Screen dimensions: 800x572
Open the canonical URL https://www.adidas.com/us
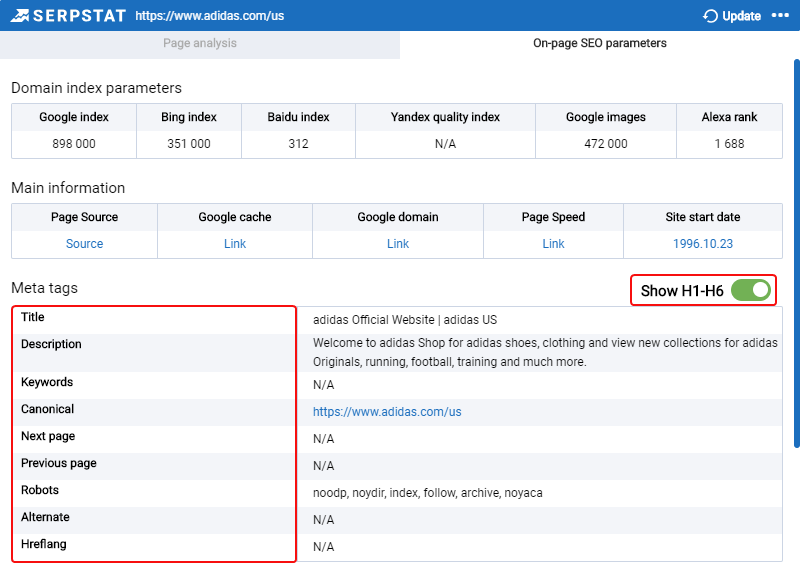[387, 412]
